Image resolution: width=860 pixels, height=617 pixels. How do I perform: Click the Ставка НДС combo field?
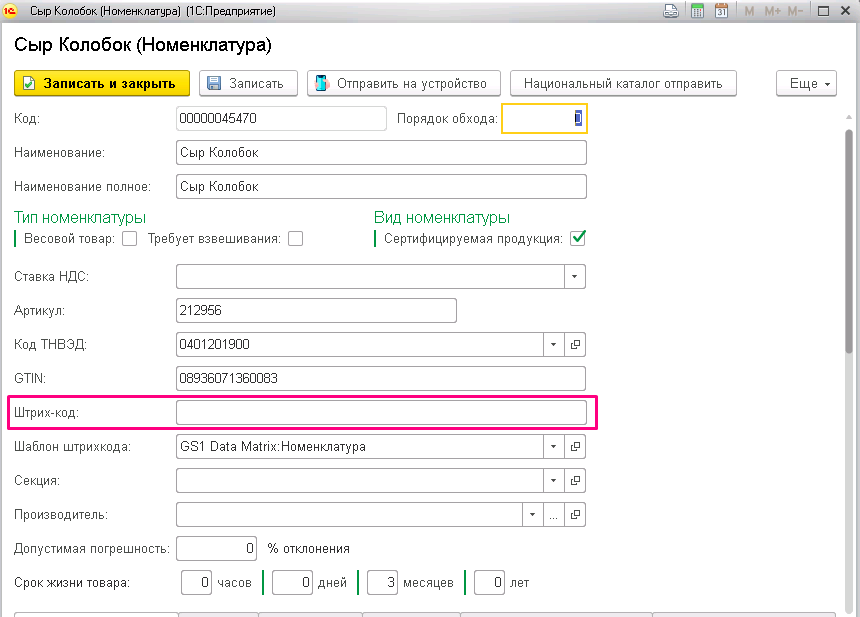coord(370,276)
